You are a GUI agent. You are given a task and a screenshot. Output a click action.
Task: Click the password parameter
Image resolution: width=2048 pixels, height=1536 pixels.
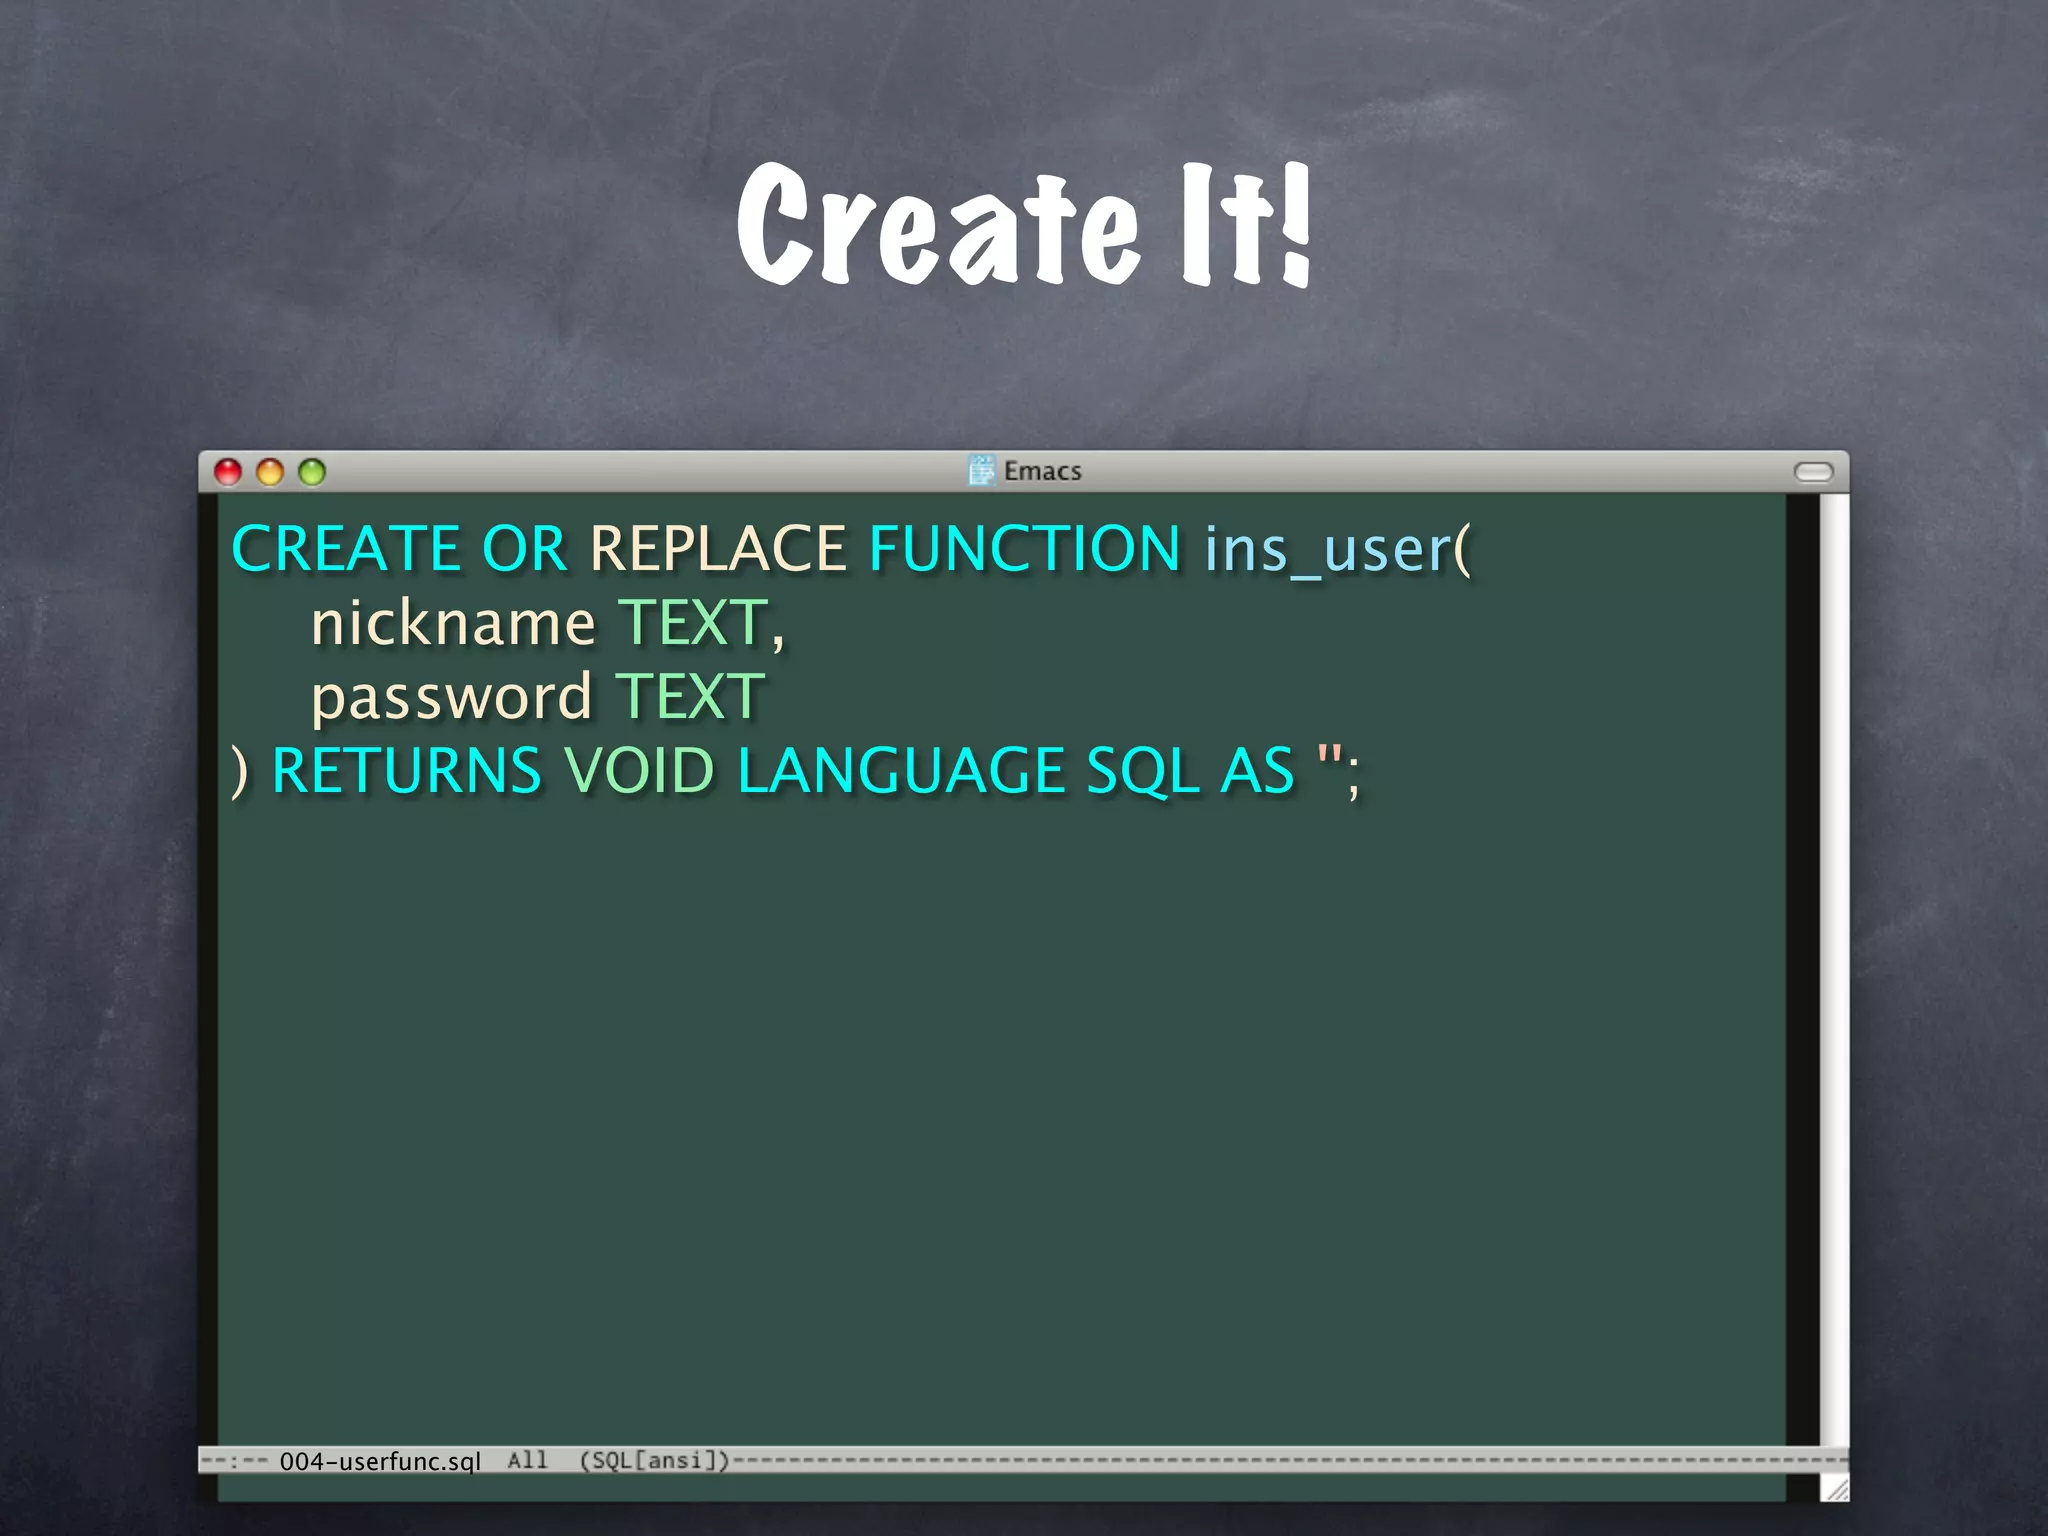pyautogui.click(x=452, y=699)
